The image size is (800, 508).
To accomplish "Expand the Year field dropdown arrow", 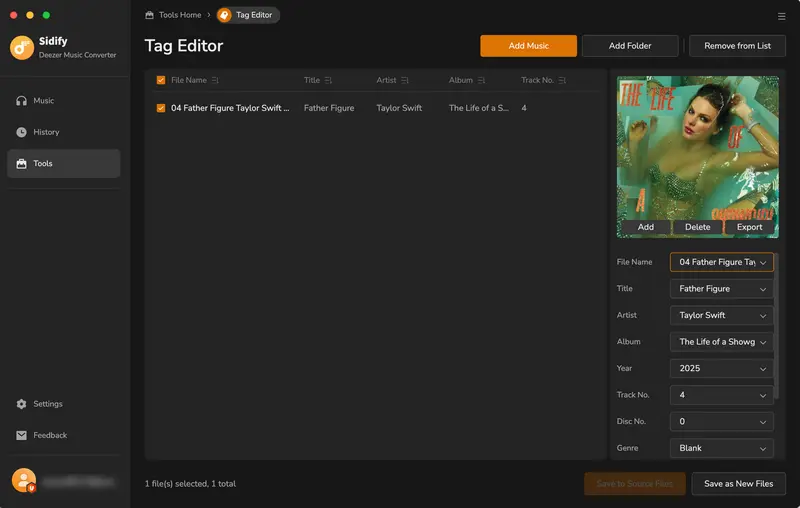I will 763,369.
